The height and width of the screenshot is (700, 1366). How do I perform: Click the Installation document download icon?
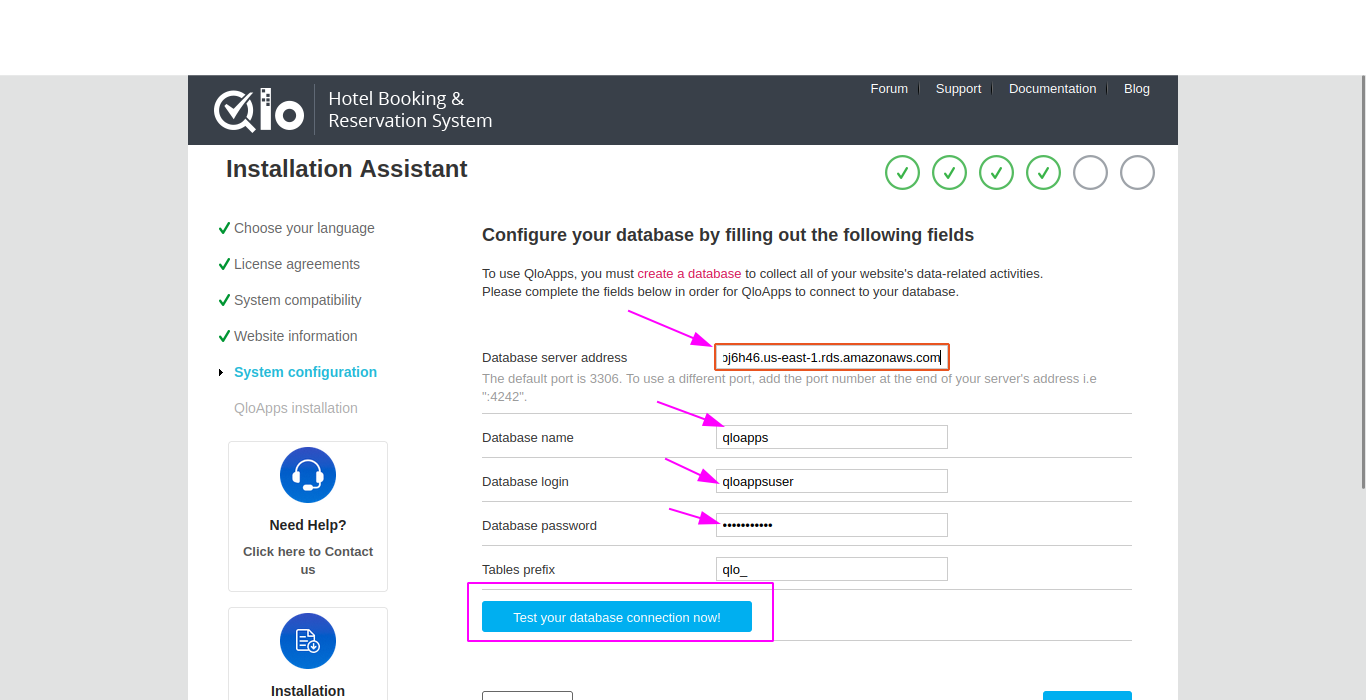308,641
